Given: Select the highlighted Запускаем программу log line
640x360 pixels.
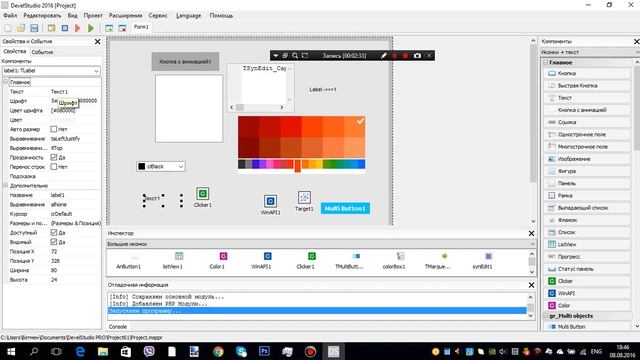Looking at the screenshot, I should 317,311.
